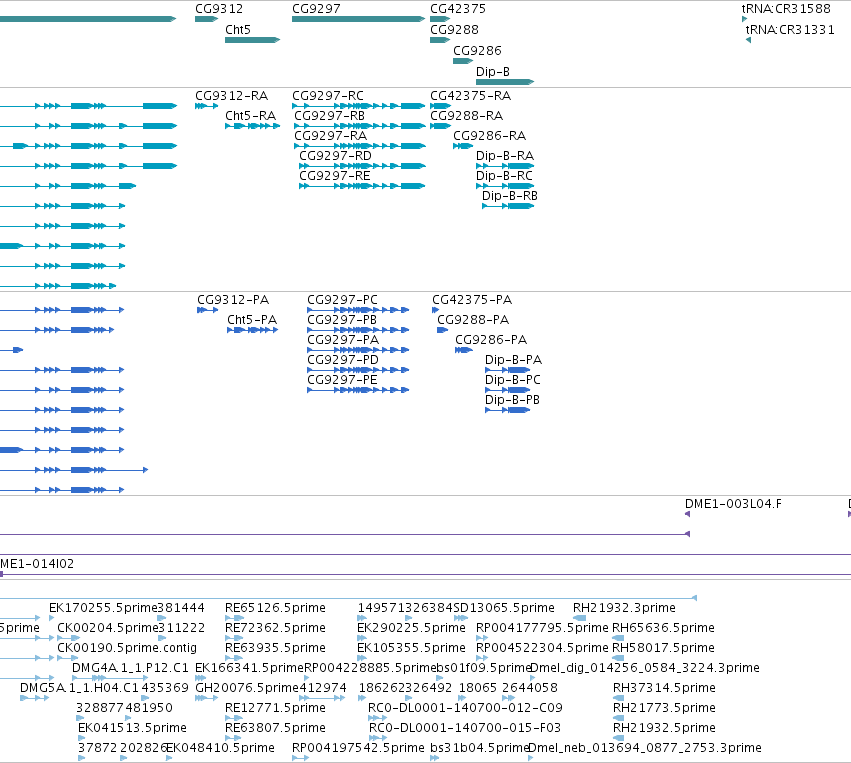Image resolution: width=851 pixels, height=763 pixels.
Task: Click protein CG9288-PA
Action: click(473, 320)
